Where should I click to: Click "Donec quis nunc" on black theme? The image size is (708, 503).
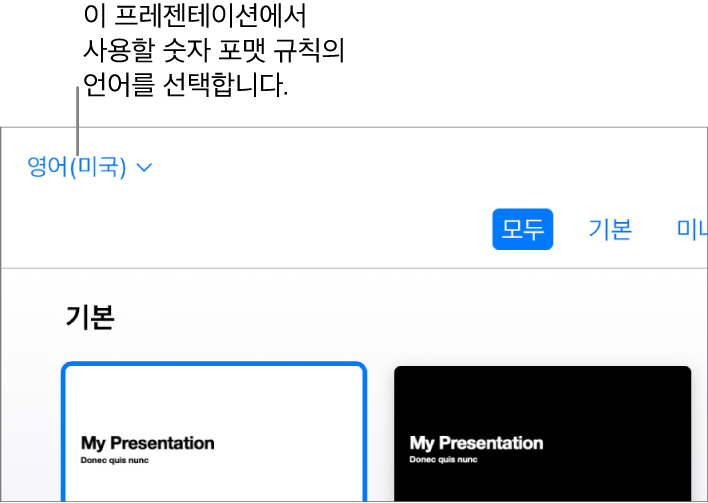443,460
